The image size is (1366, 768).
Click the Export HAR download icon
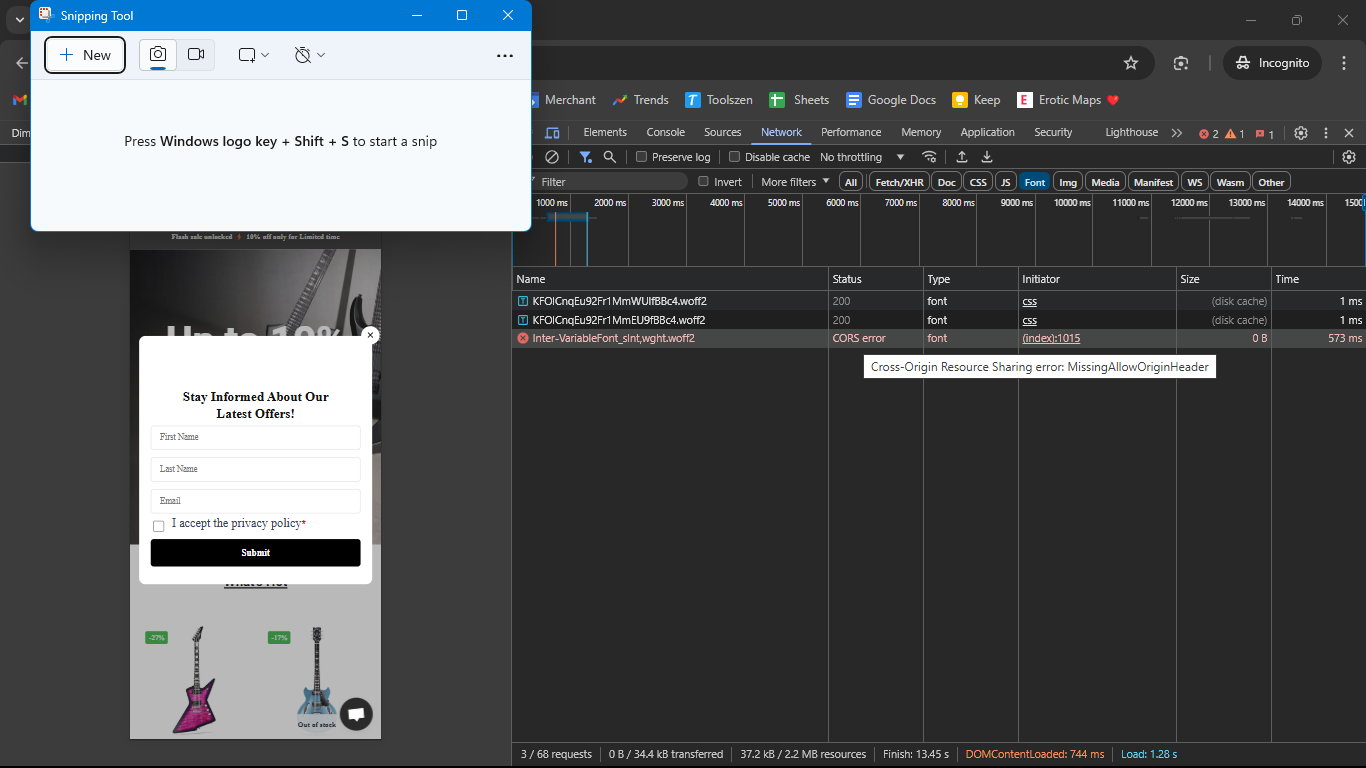tap(987, 157)
